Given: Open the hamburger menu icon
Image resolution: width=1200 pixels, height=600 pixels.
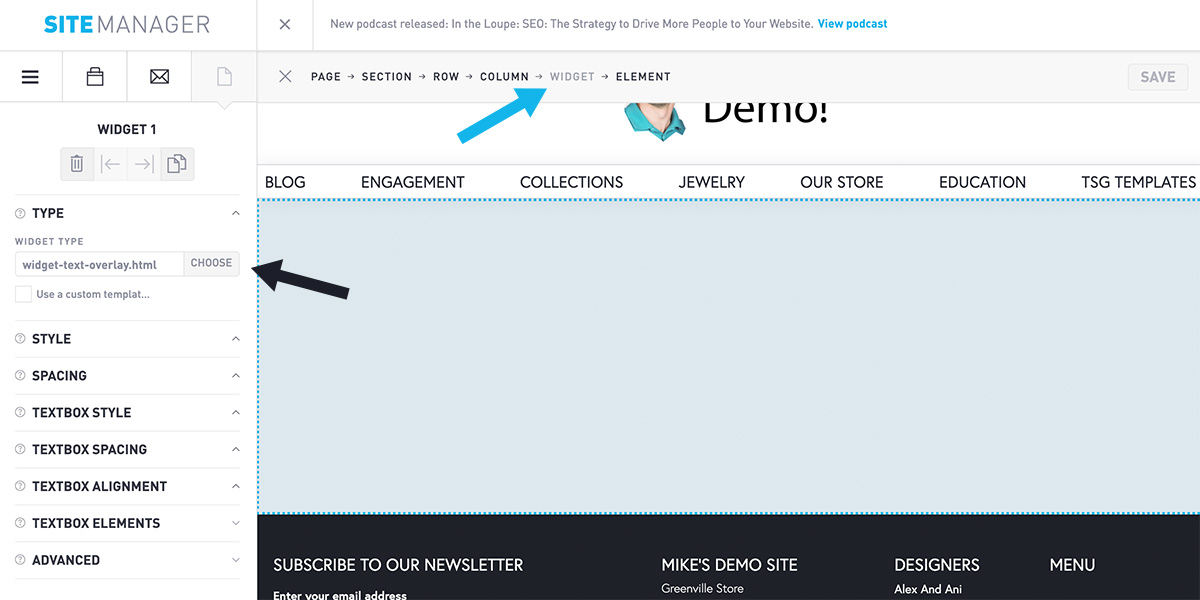Looking at the screenshot, I should (x=31, y=77).
